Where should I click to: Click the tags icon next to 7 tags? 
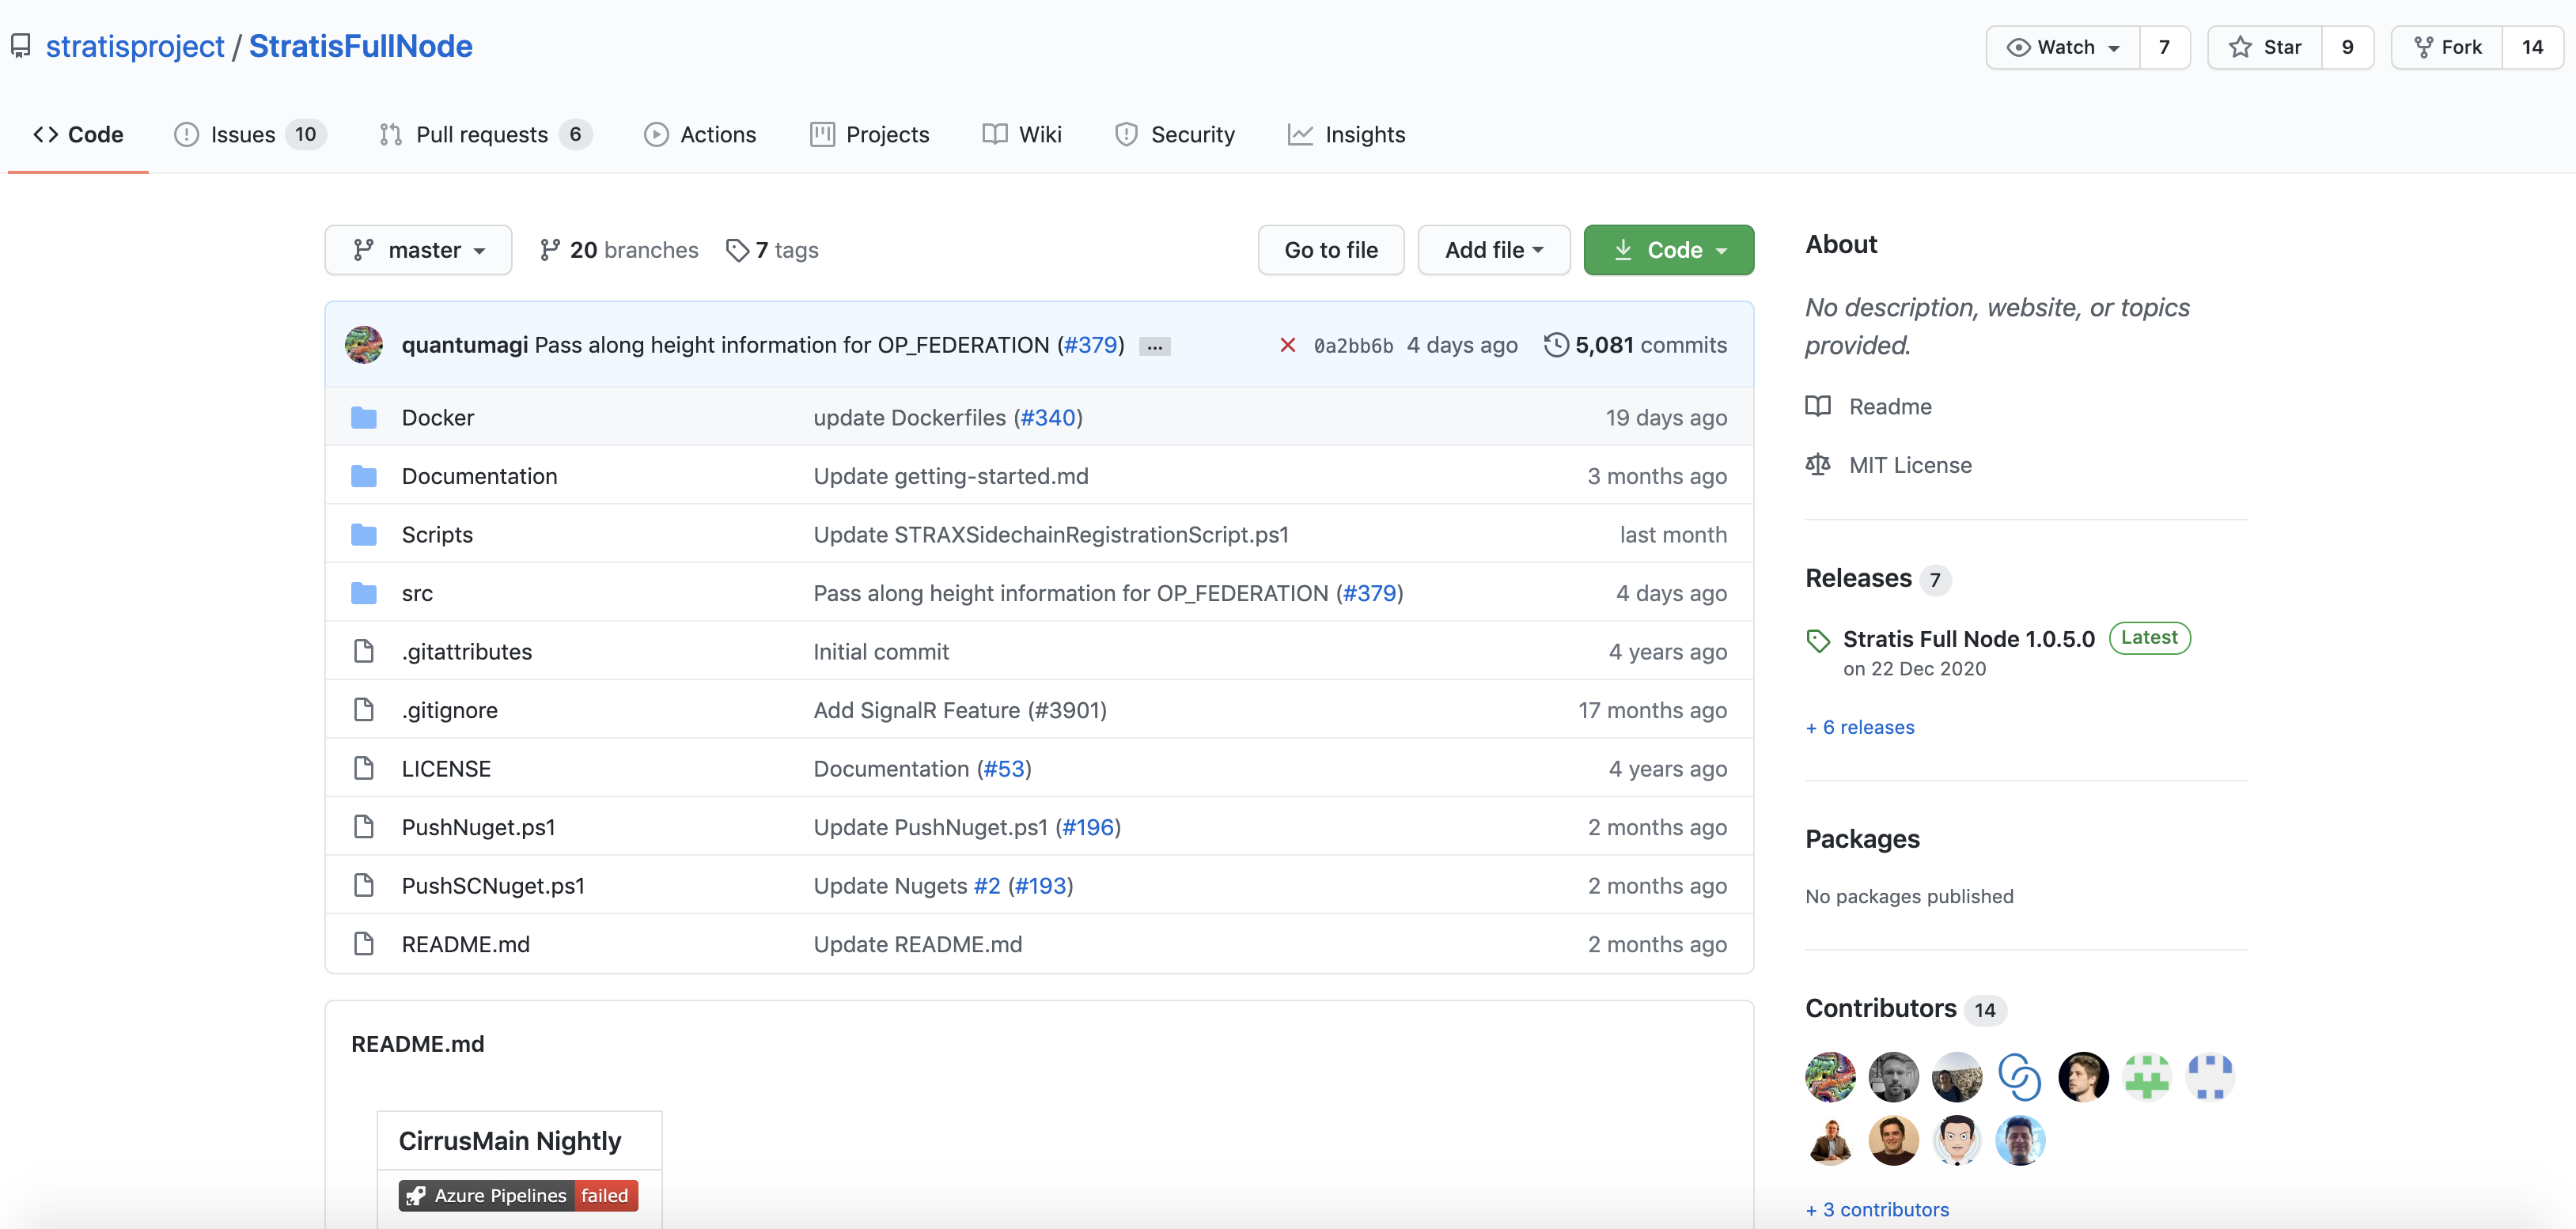point(737,250)
